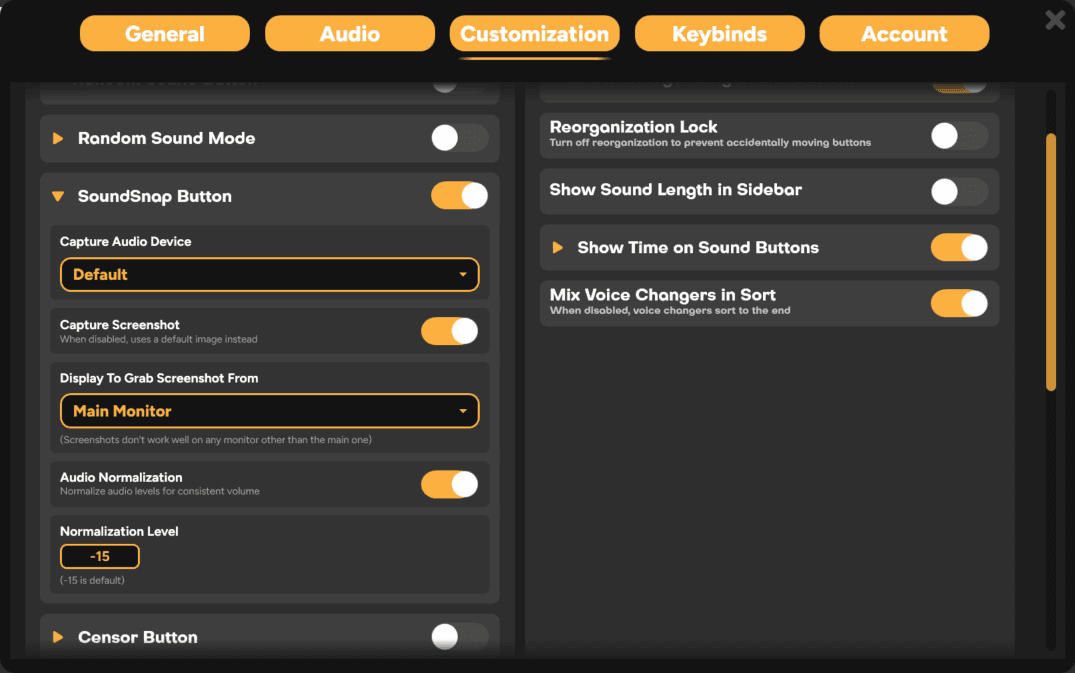This screenshot has width=1075, height=673.
Task: Open the Capture Audio Device dropdown
Action: (269, 273)
